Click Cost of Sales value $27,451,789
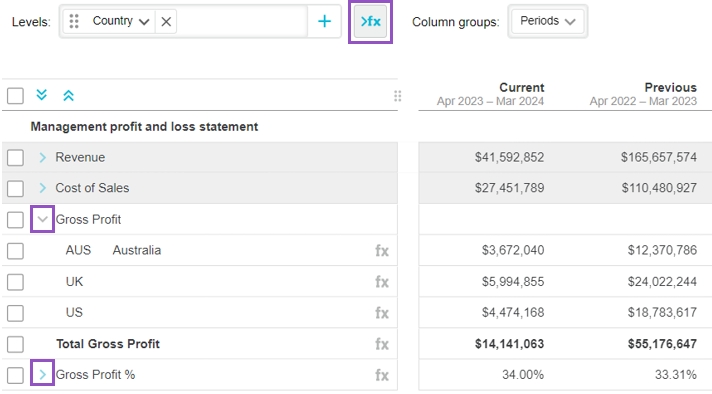This screenshot has width=712, height=394. click(509, 188)
